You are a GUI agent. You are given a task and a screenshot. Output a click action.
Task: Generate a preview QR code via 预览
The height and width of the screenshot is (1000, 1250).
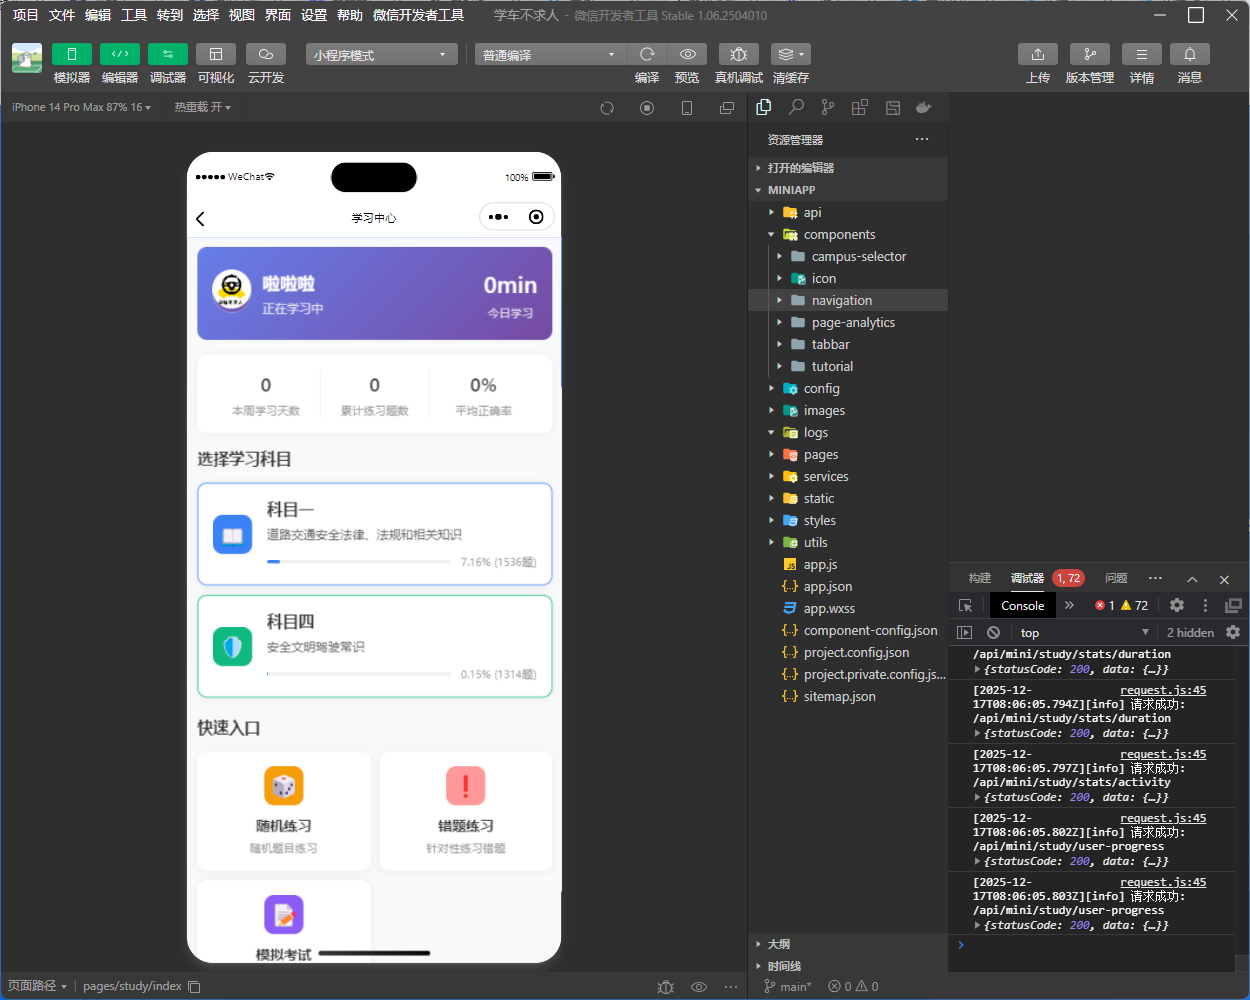click(687, 54)
